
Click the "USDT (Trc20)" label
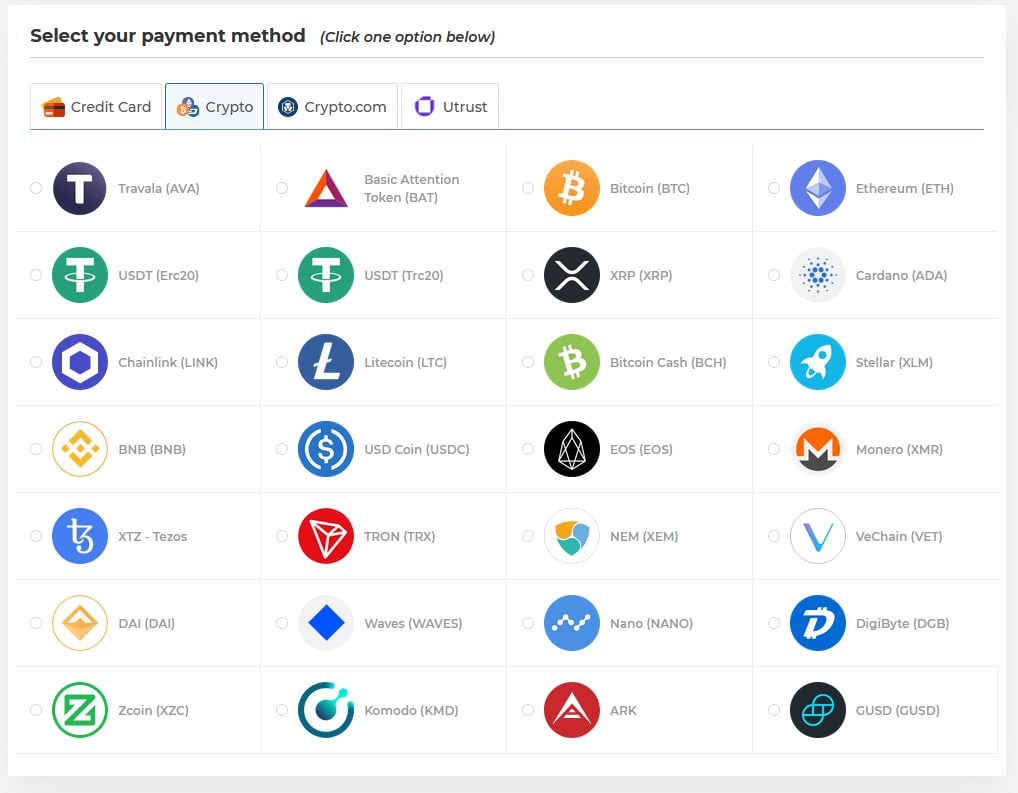[x=404, y=275]
